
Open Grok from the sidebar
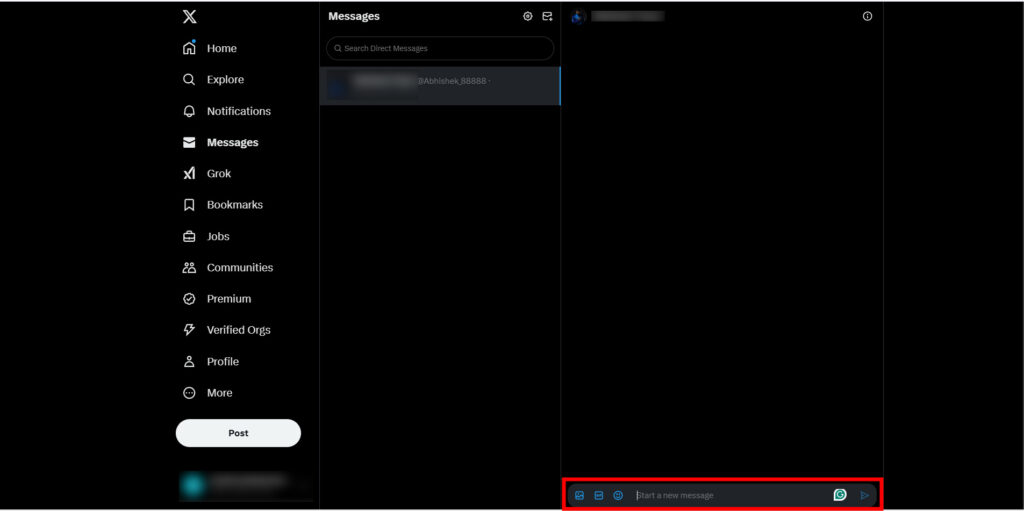tap(218, 174)
